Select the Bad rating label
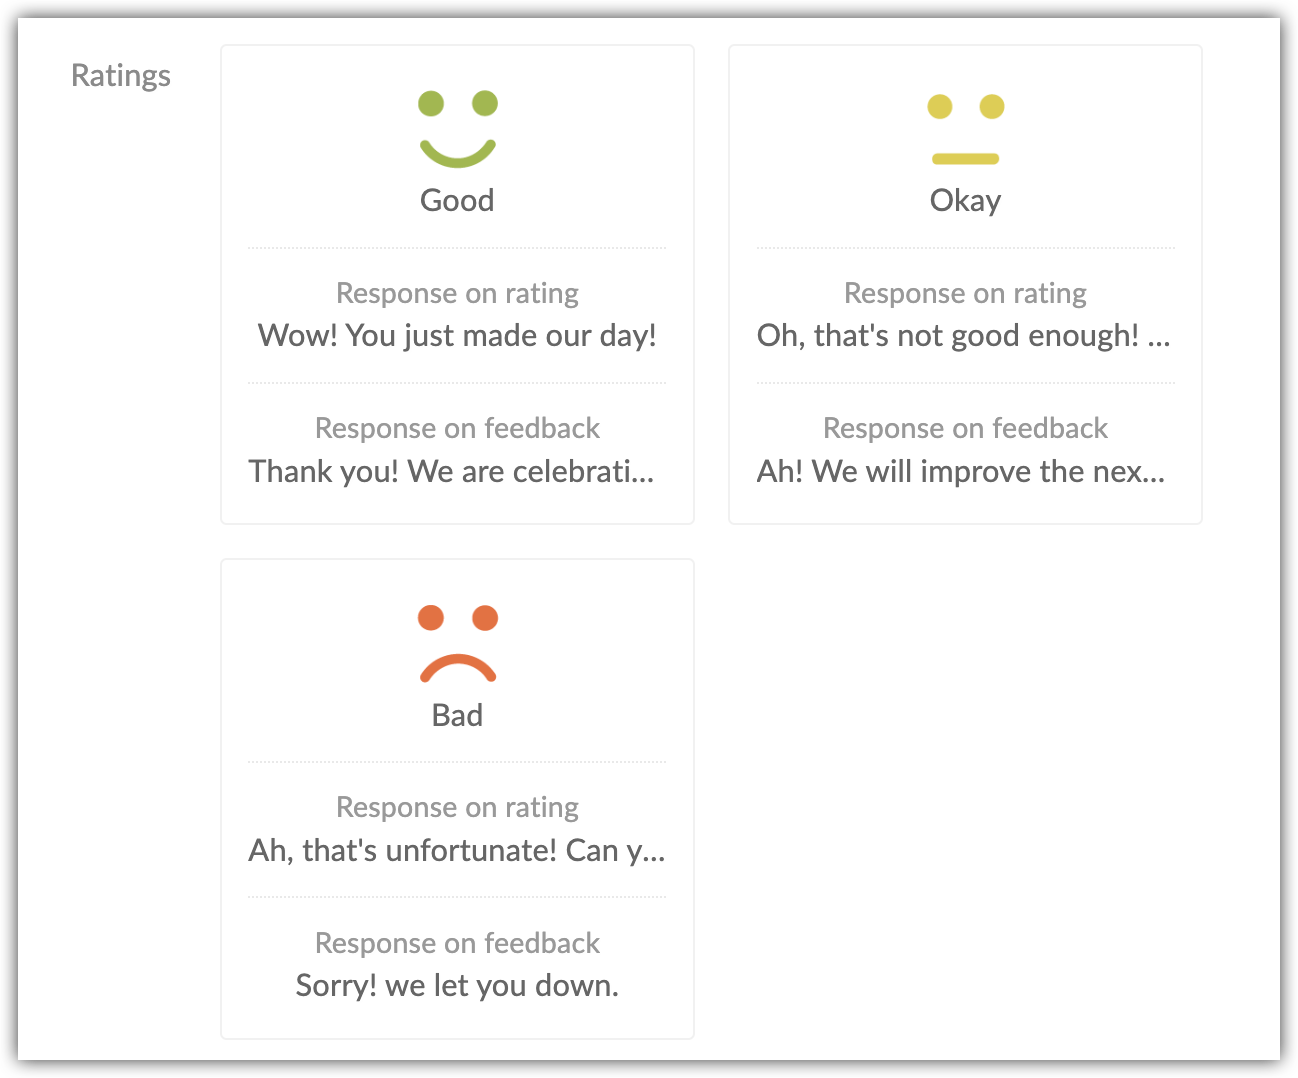 click(457, 715)
